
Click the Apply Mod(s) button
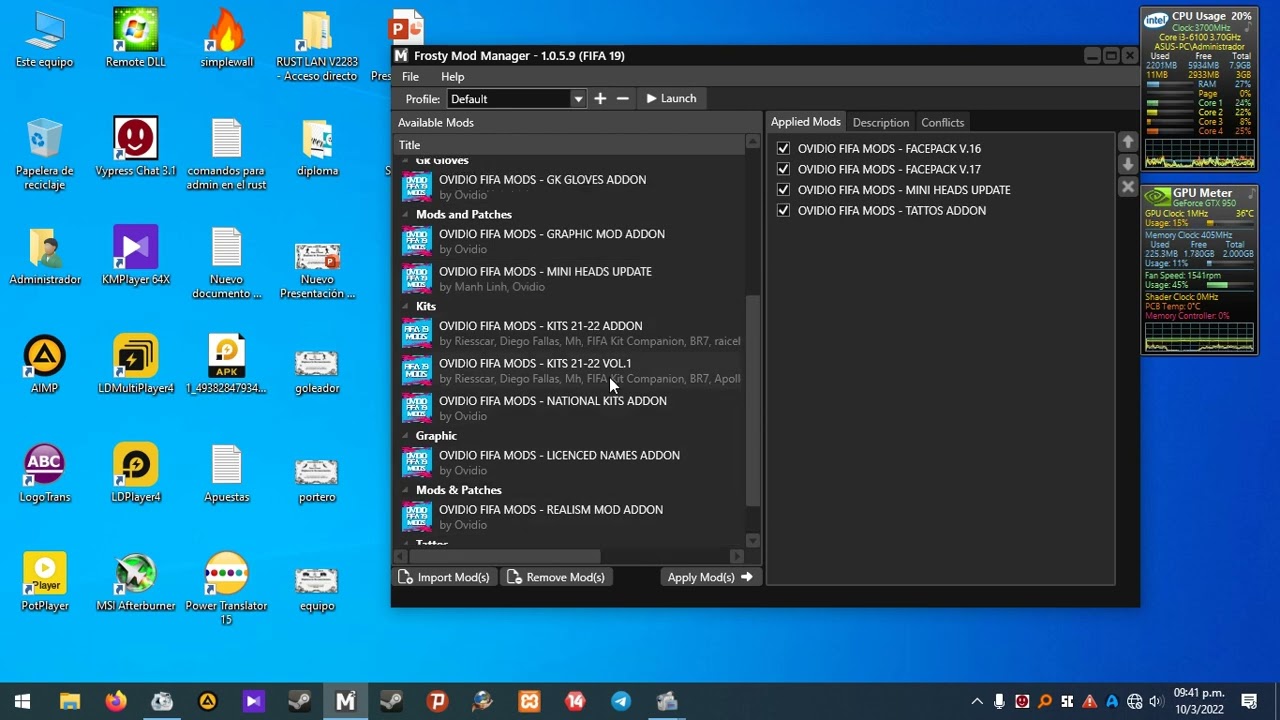coord(710,577)
